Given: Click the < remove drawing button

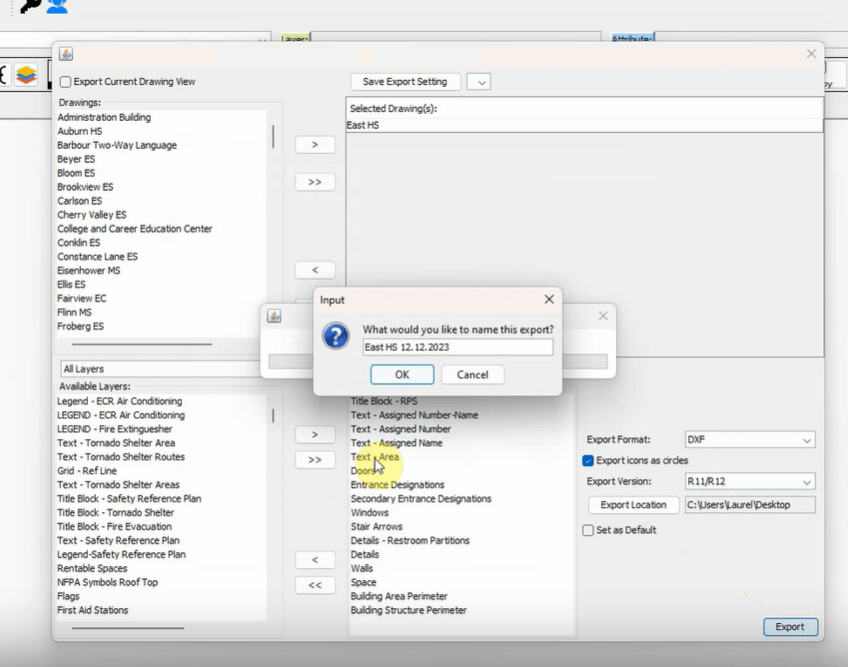Looking at the screenshot, I should click(x=315, y=269).
